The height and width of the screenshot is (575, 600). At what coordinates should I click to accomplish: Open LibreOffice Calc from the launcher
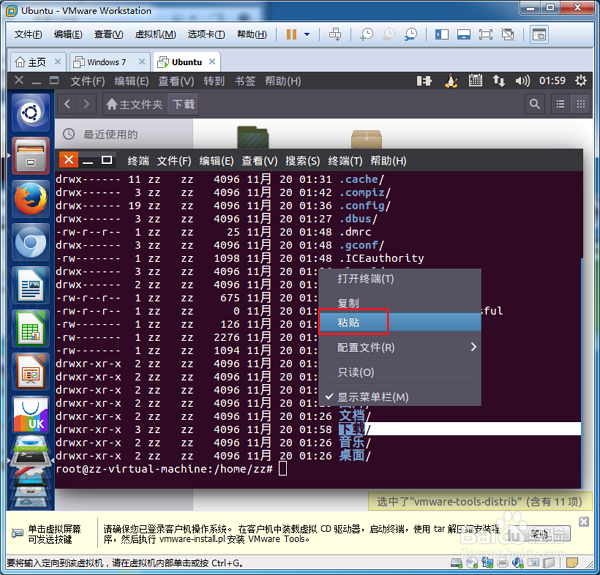pos(31,329)
